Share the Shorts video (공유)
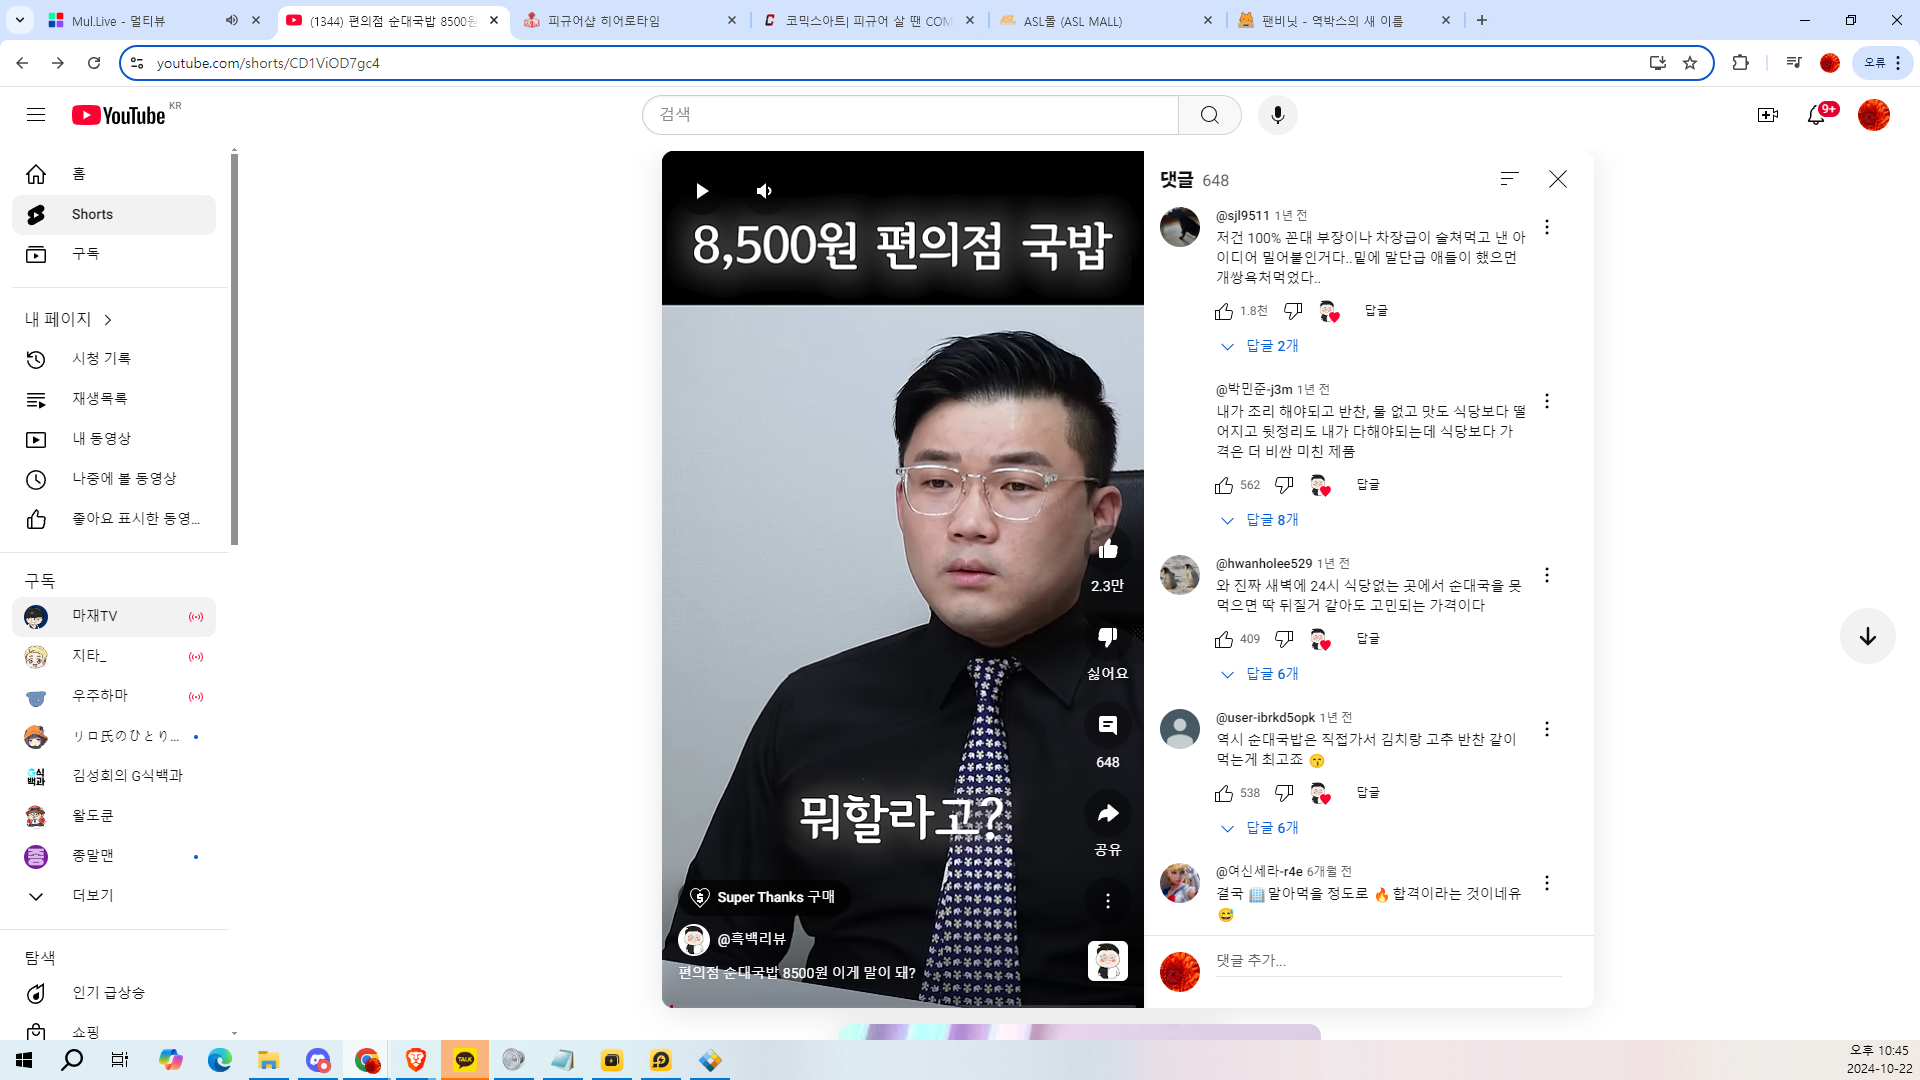The width and height of the screenshot is (1920, 1080). pyautogui.click(x=1107, y=813)
